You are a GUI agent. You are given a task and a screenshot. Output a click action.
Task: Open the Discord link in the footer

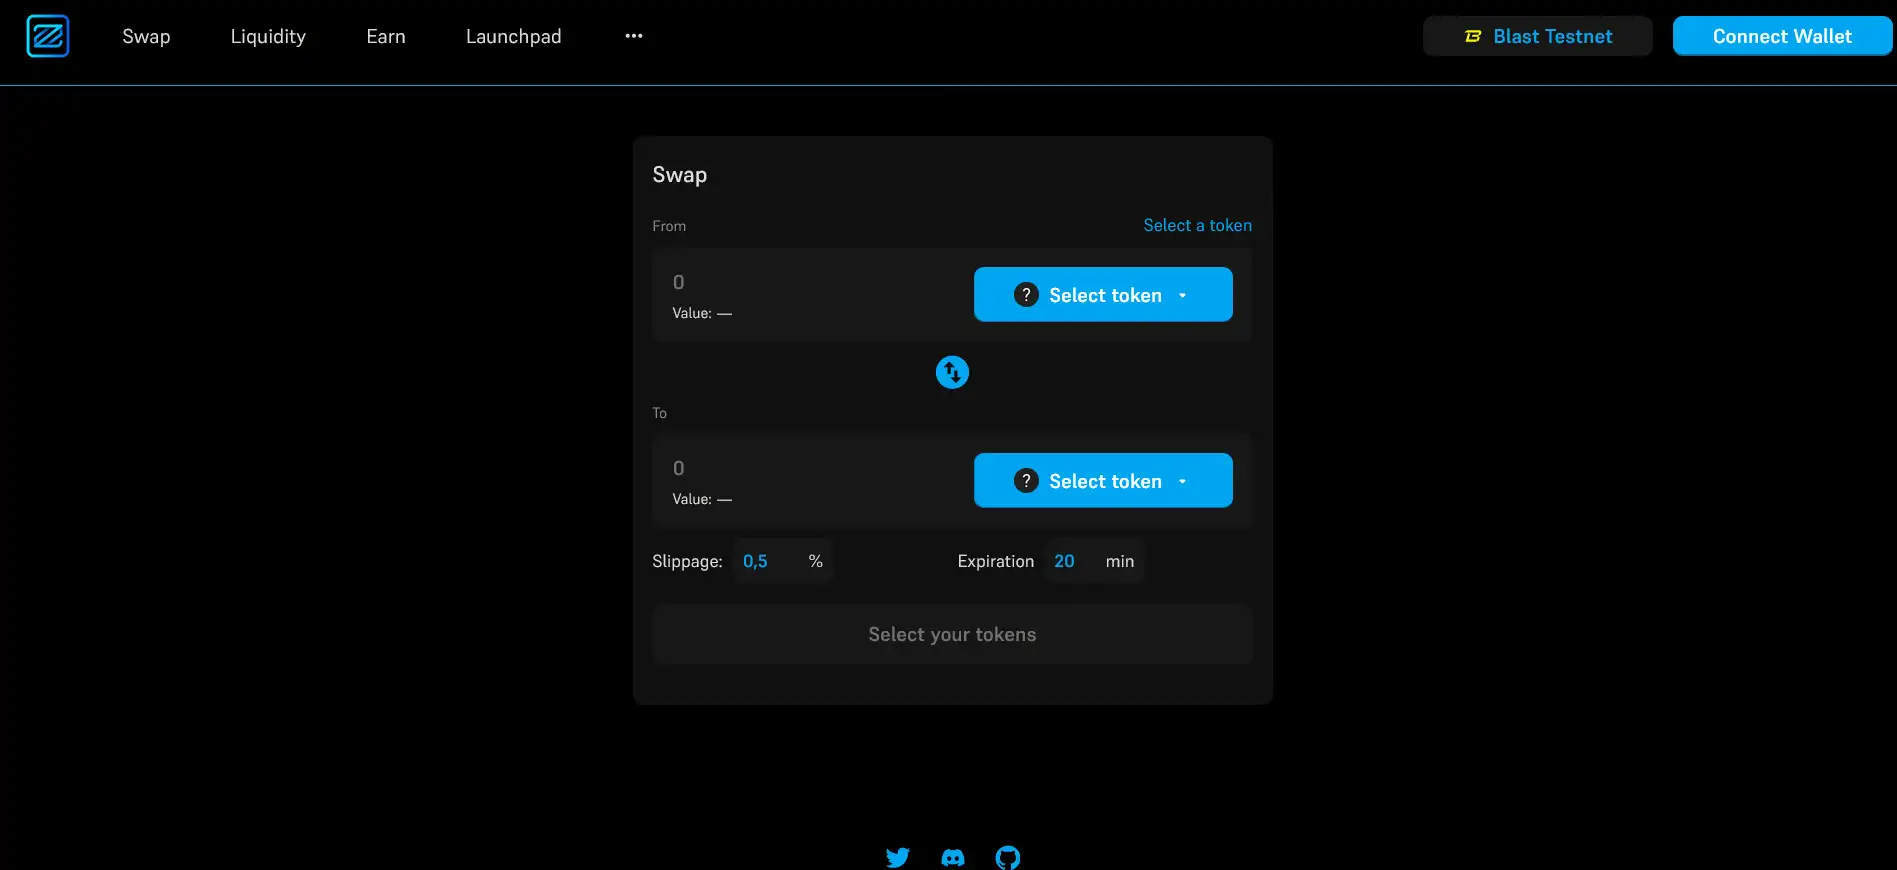coord(953,857)
